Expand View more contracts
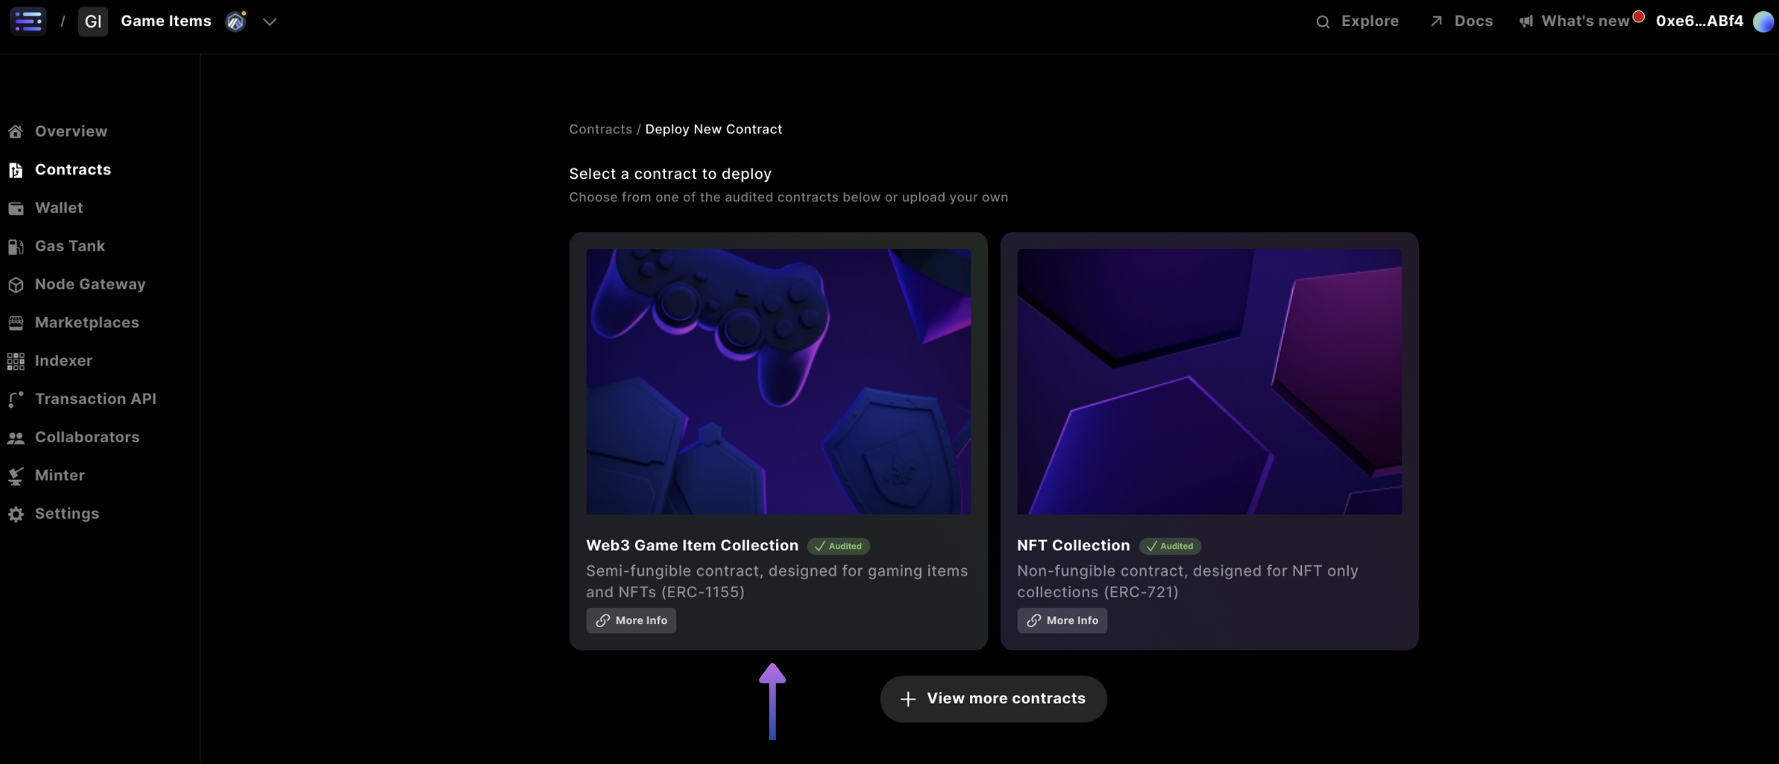 point(993,698)
